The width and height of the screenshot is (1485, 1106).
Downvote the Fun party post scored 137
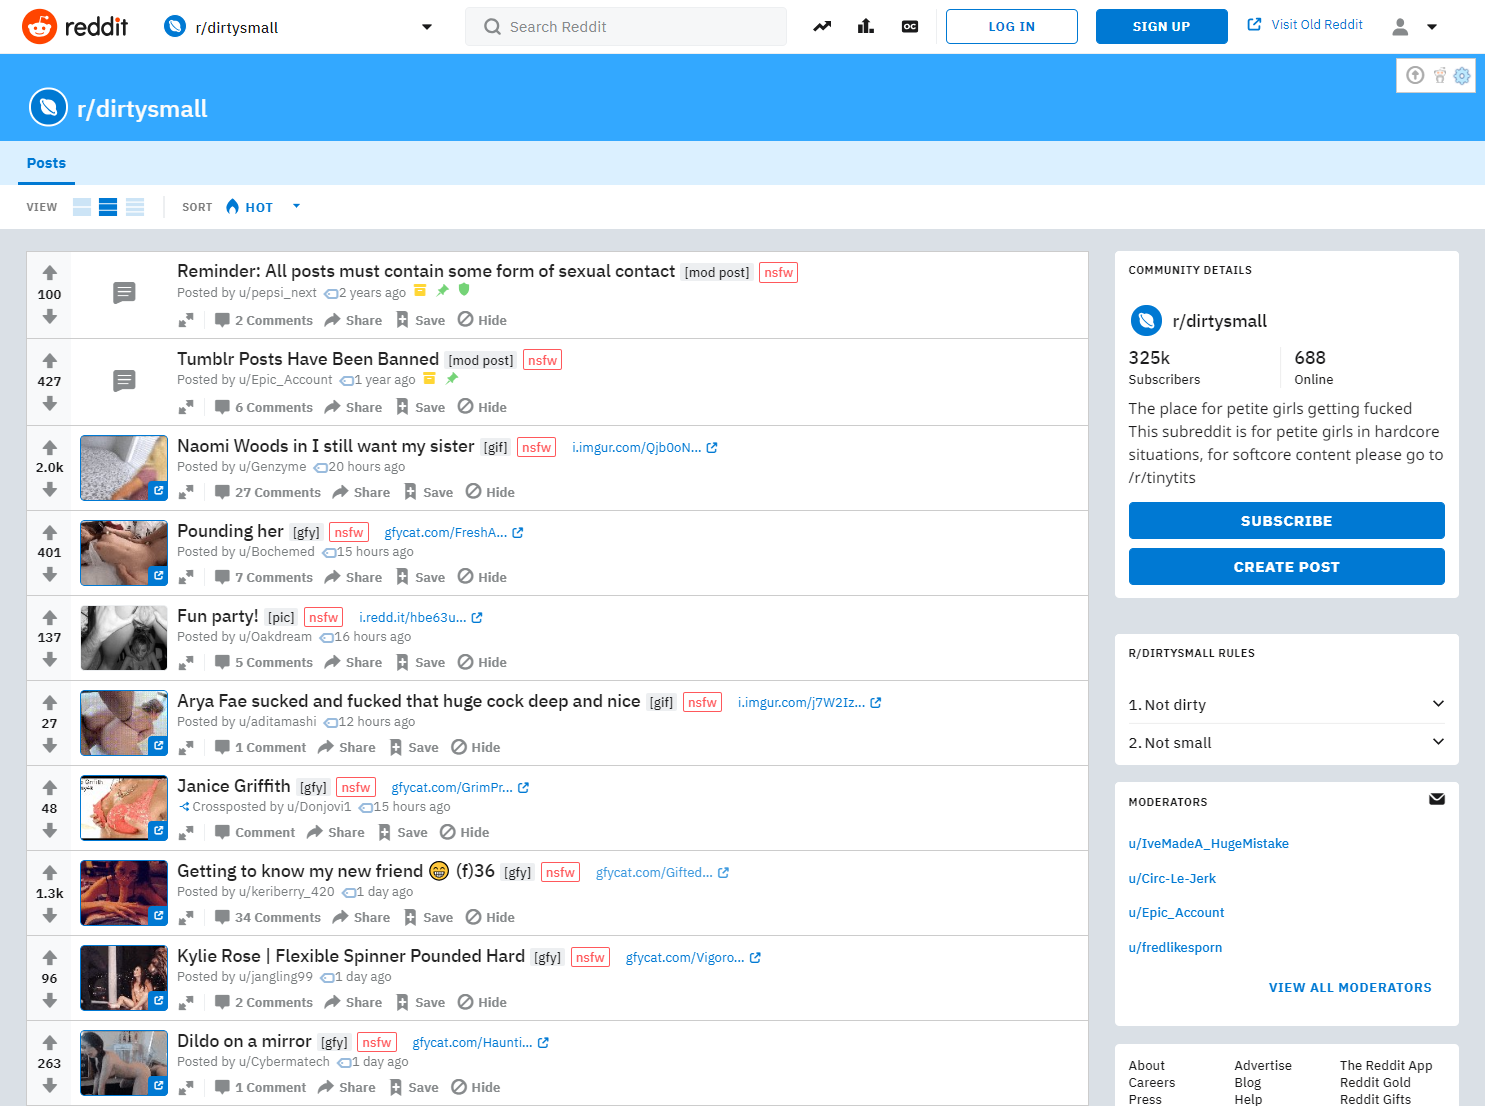[x=50, y=659]
